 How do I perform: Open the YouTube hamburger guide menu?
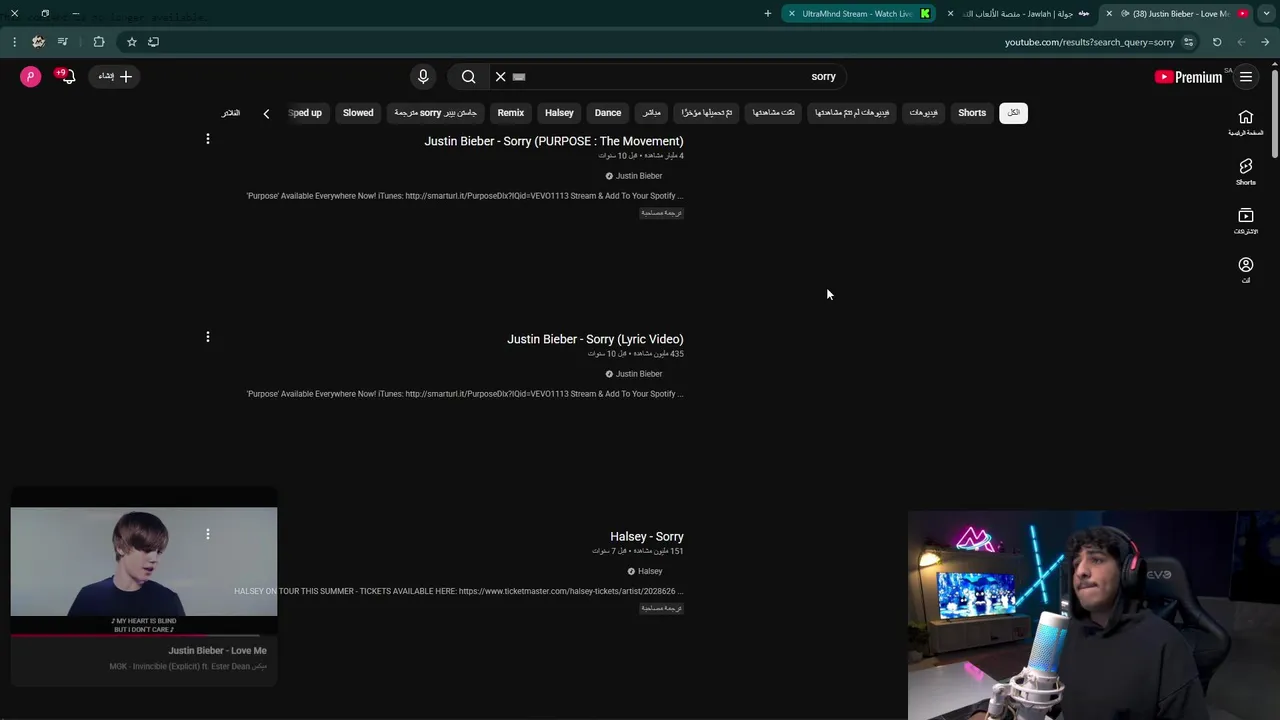pos(1246,77)
